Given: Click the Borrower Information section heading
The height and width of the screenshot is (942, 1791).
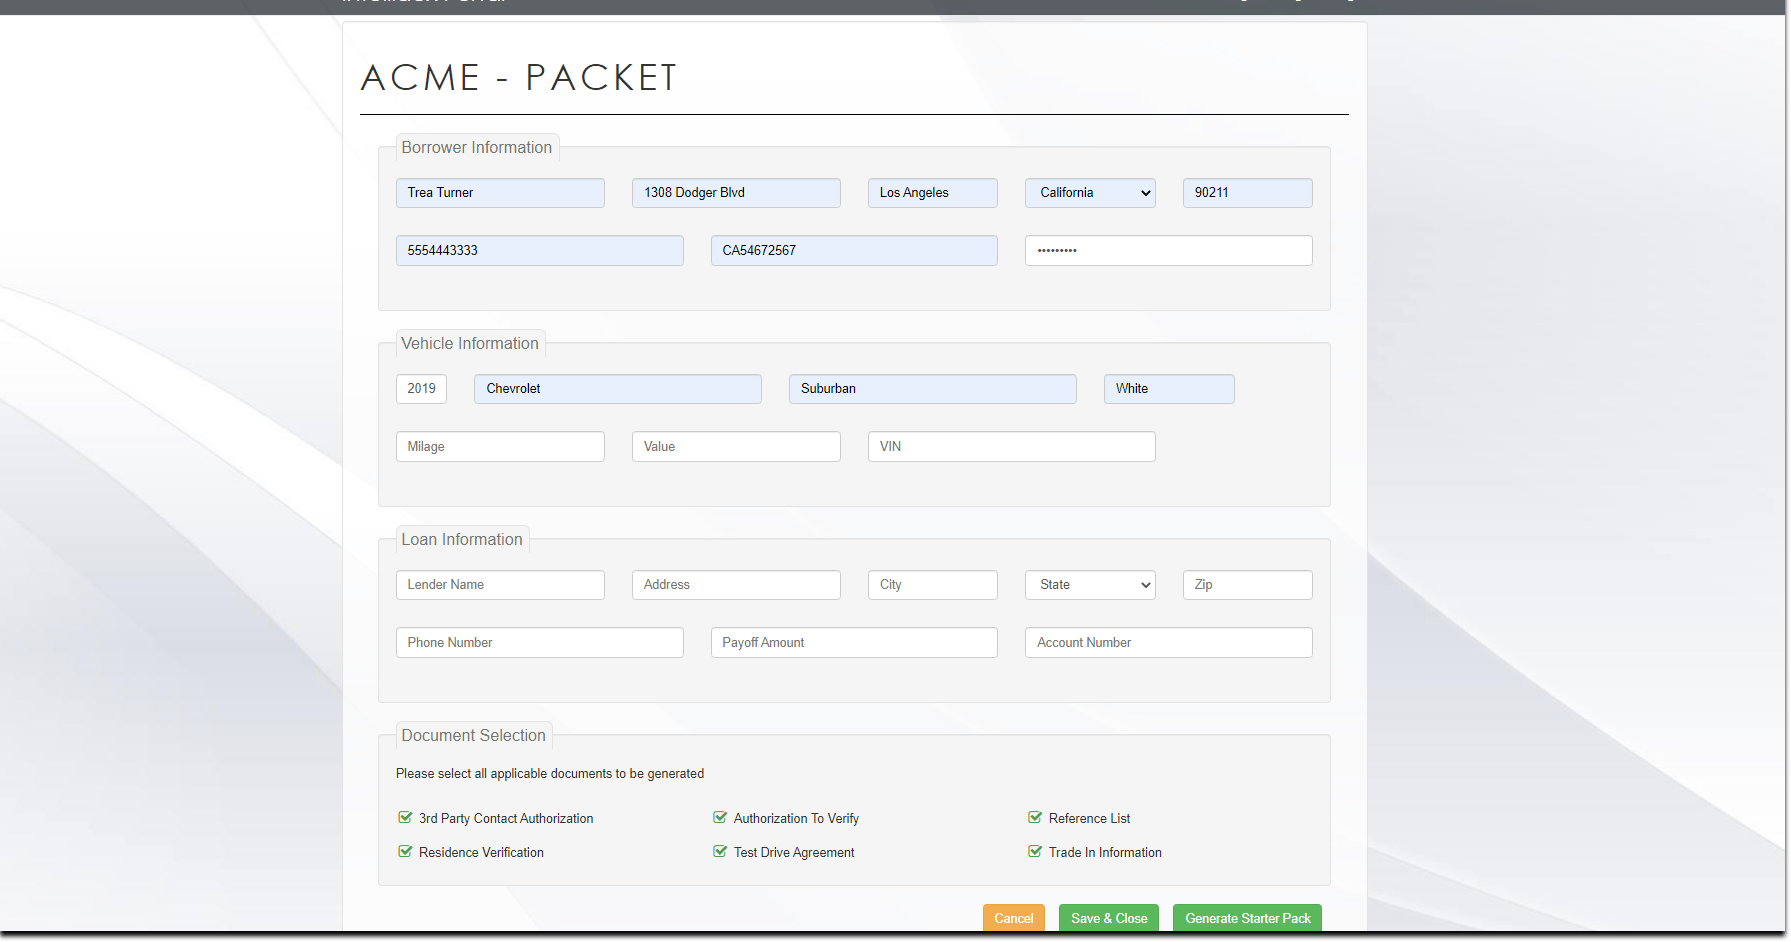Looking at the screenshot, I should pyautogui.click(x=477, y=148).
